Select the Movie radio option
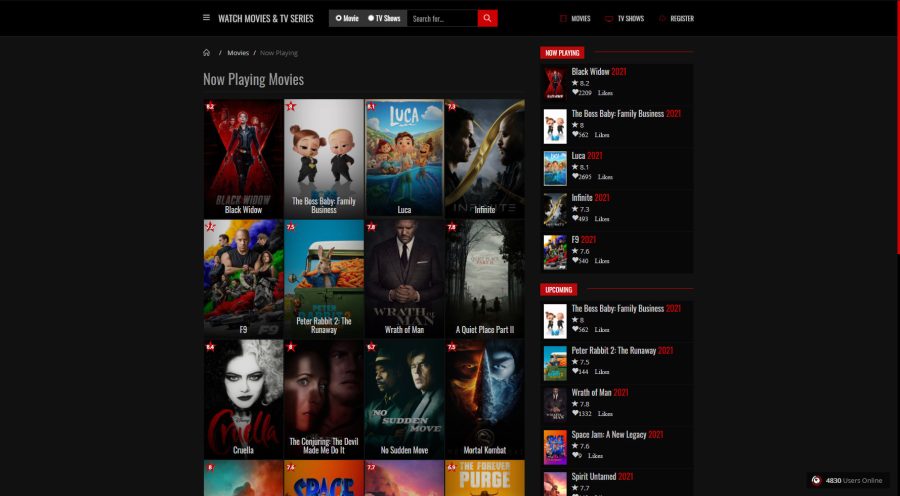Screen dimensions: 900x496 pyautogui.click(x=339, y=18)
